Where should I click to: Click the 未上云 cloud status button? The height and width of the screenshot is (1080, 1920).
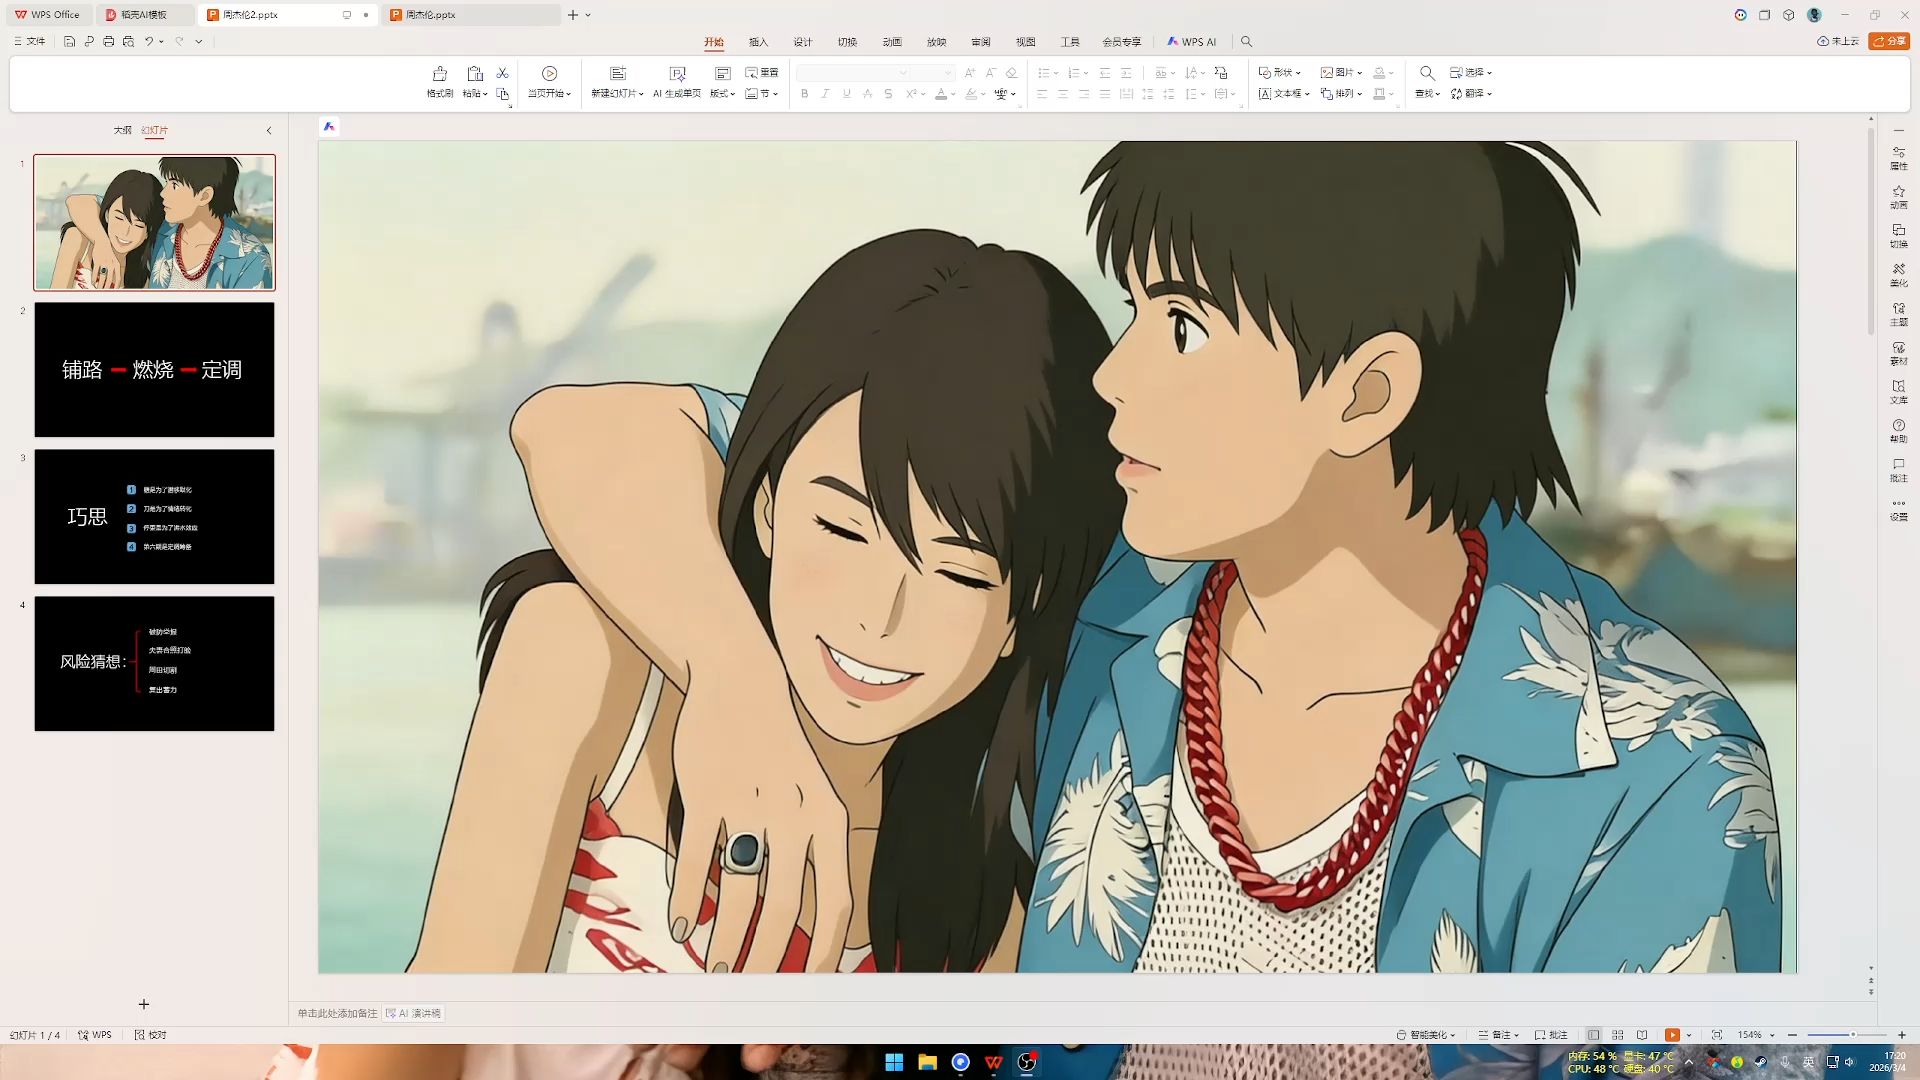1838,42
